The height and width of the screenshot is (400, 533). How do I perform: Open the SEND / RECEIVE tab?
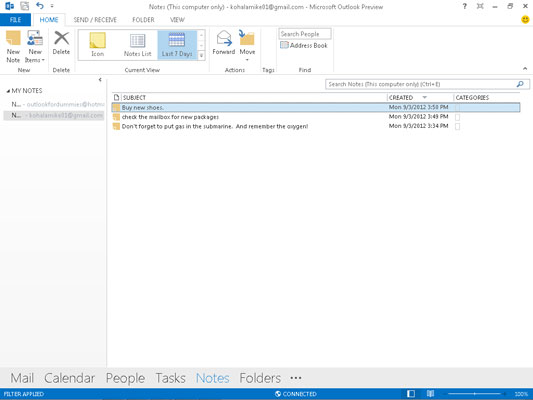pos(95,20)
